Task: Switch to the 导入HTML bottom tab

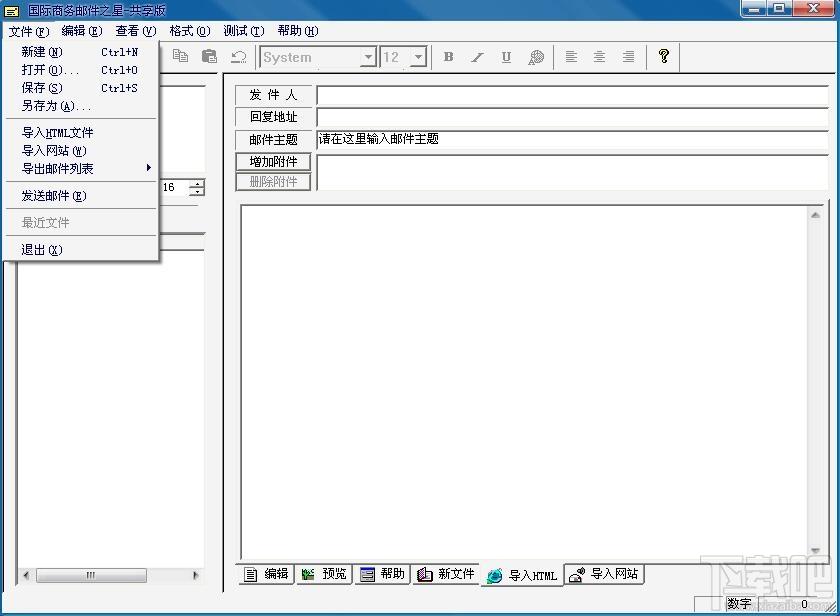Action: point(522,575)
